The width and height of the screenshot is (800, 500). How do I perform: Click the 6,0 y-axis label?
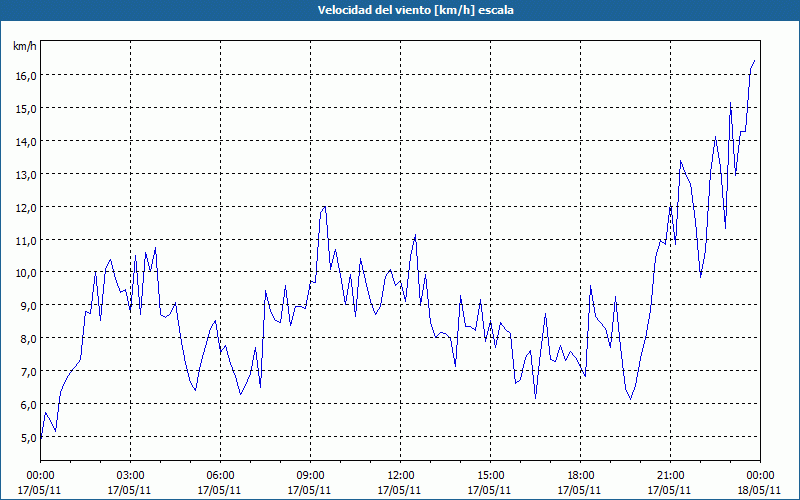click(x=28, y=405)
